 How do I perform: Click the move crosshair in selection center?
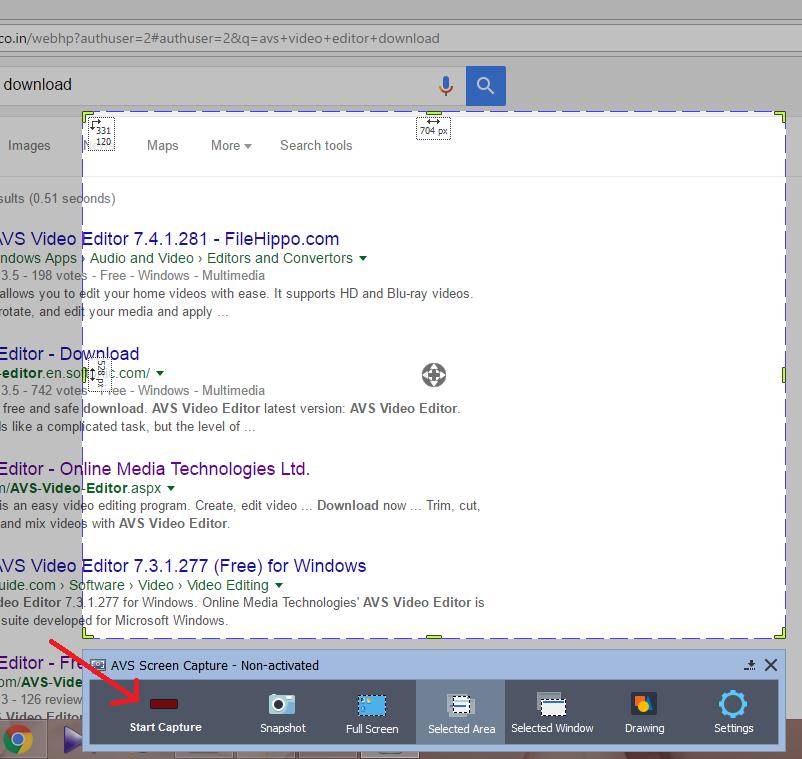point(434,375)
